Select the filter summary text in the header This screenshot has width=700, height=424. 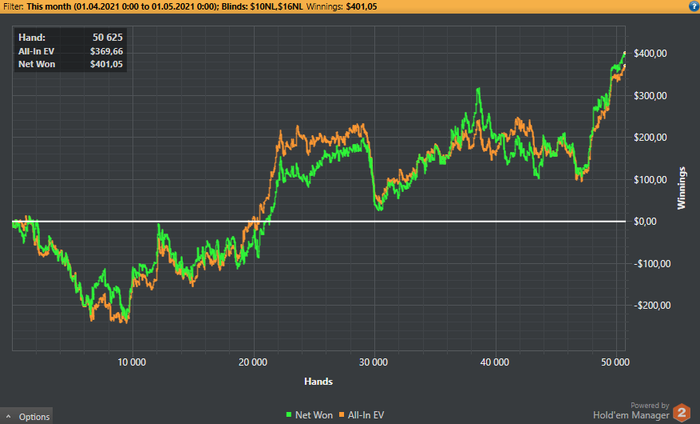coord(190,6)
